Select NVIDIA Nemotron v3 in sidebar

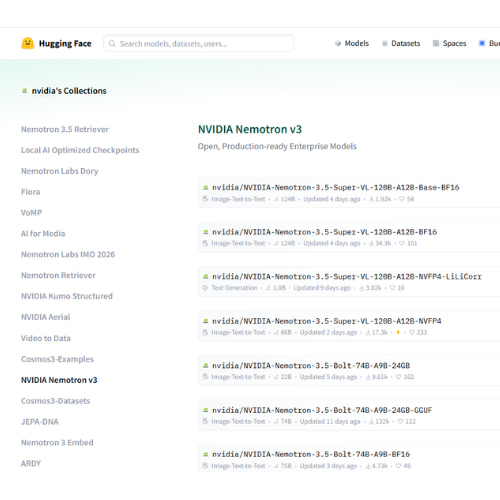coord(59,380)
